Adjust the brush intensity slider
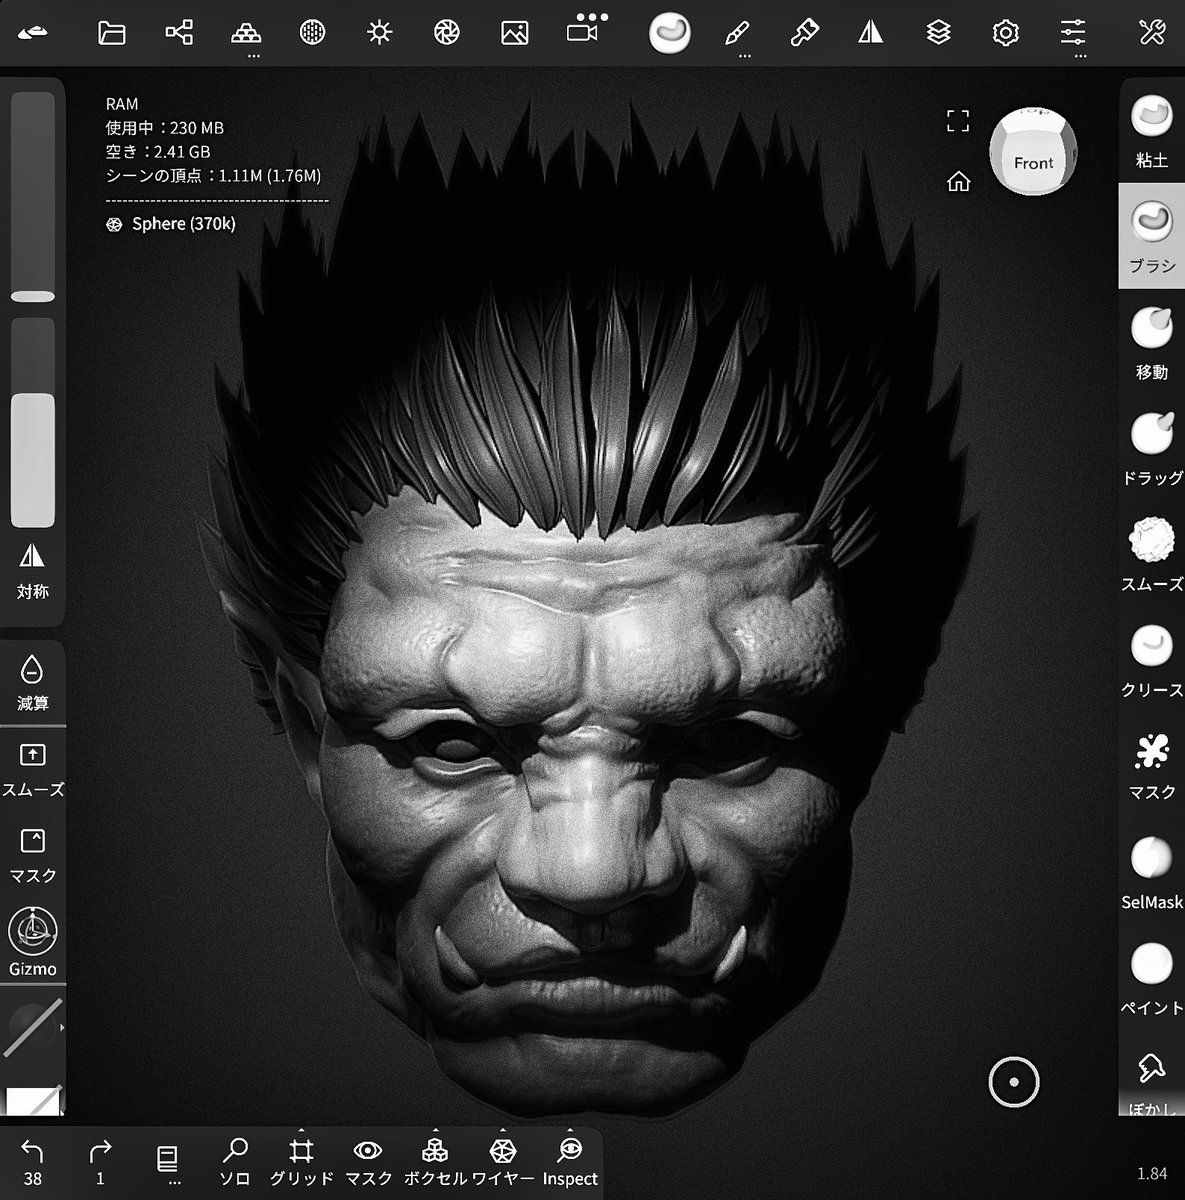This screenshot has width=1185, height=1200. 33,423
